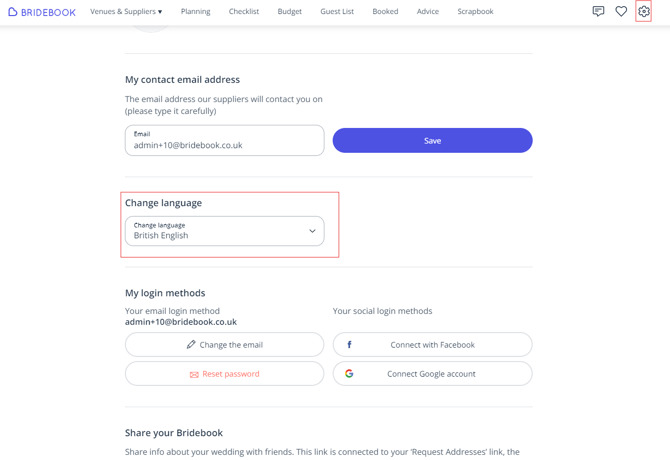Focus the contact Email input field
The width and height of the screenshot is (670, 460).
coord(224,145)
